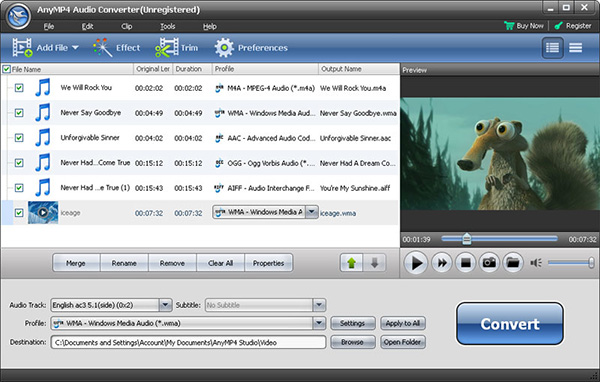600x382 pixels.
Task: Click the Original Length column header
Action: pyautogui.click(x=153, y=69)
